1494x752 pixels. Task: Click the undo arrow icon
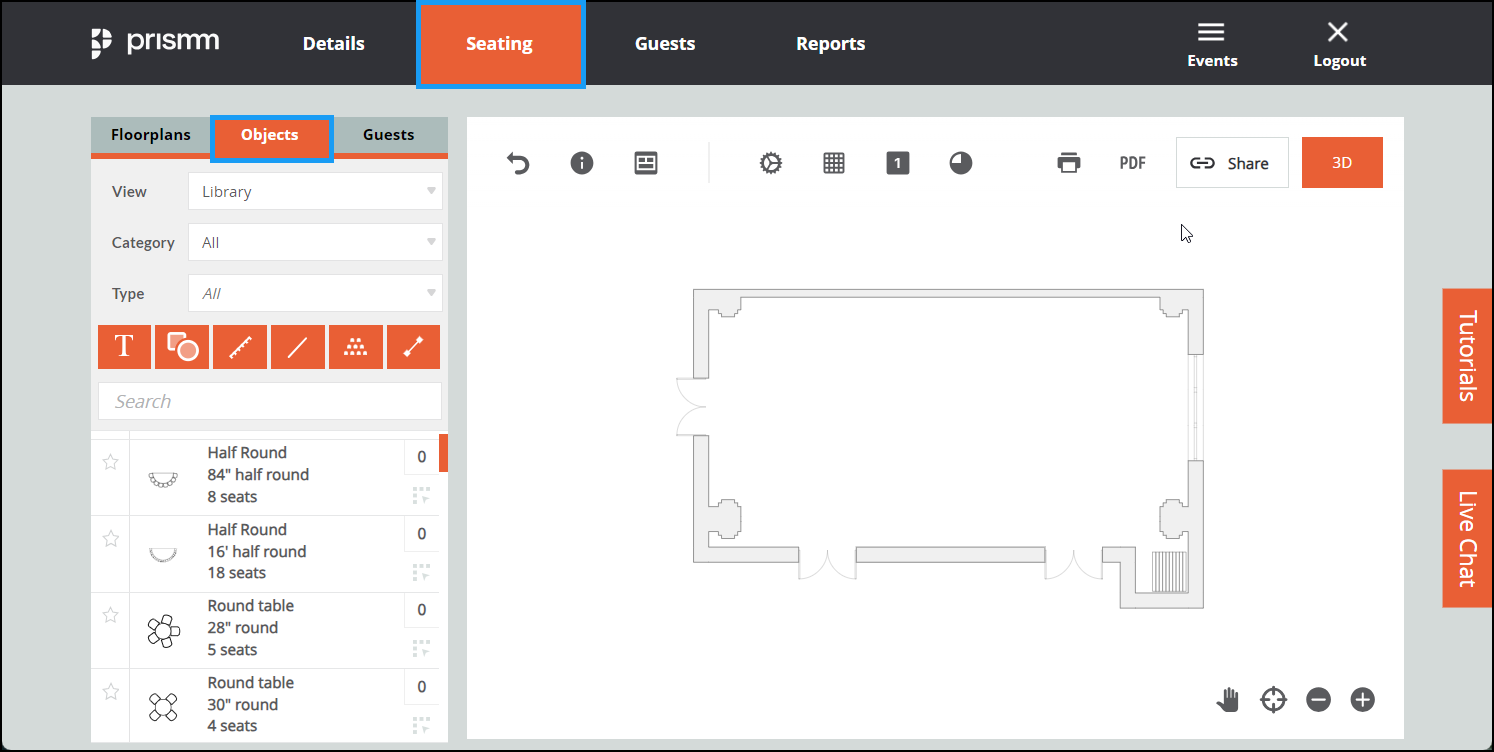point(518,163)
